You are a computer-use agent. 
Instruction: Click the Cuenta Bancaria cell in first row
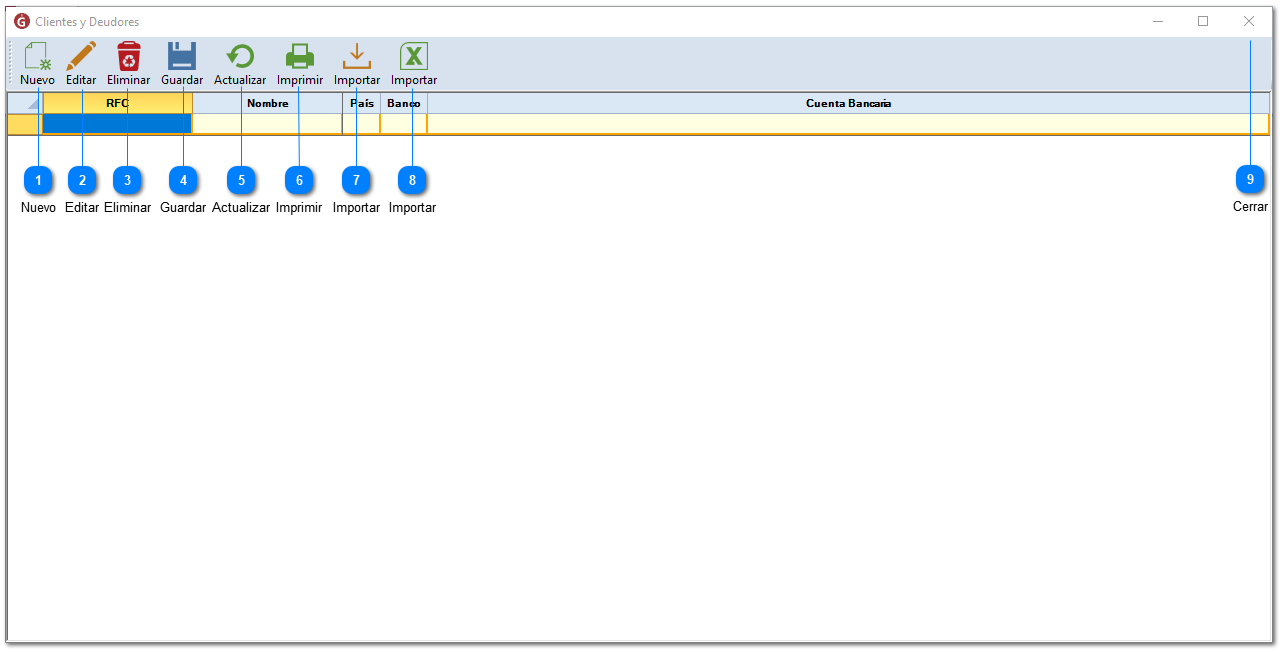pos(848,124)
